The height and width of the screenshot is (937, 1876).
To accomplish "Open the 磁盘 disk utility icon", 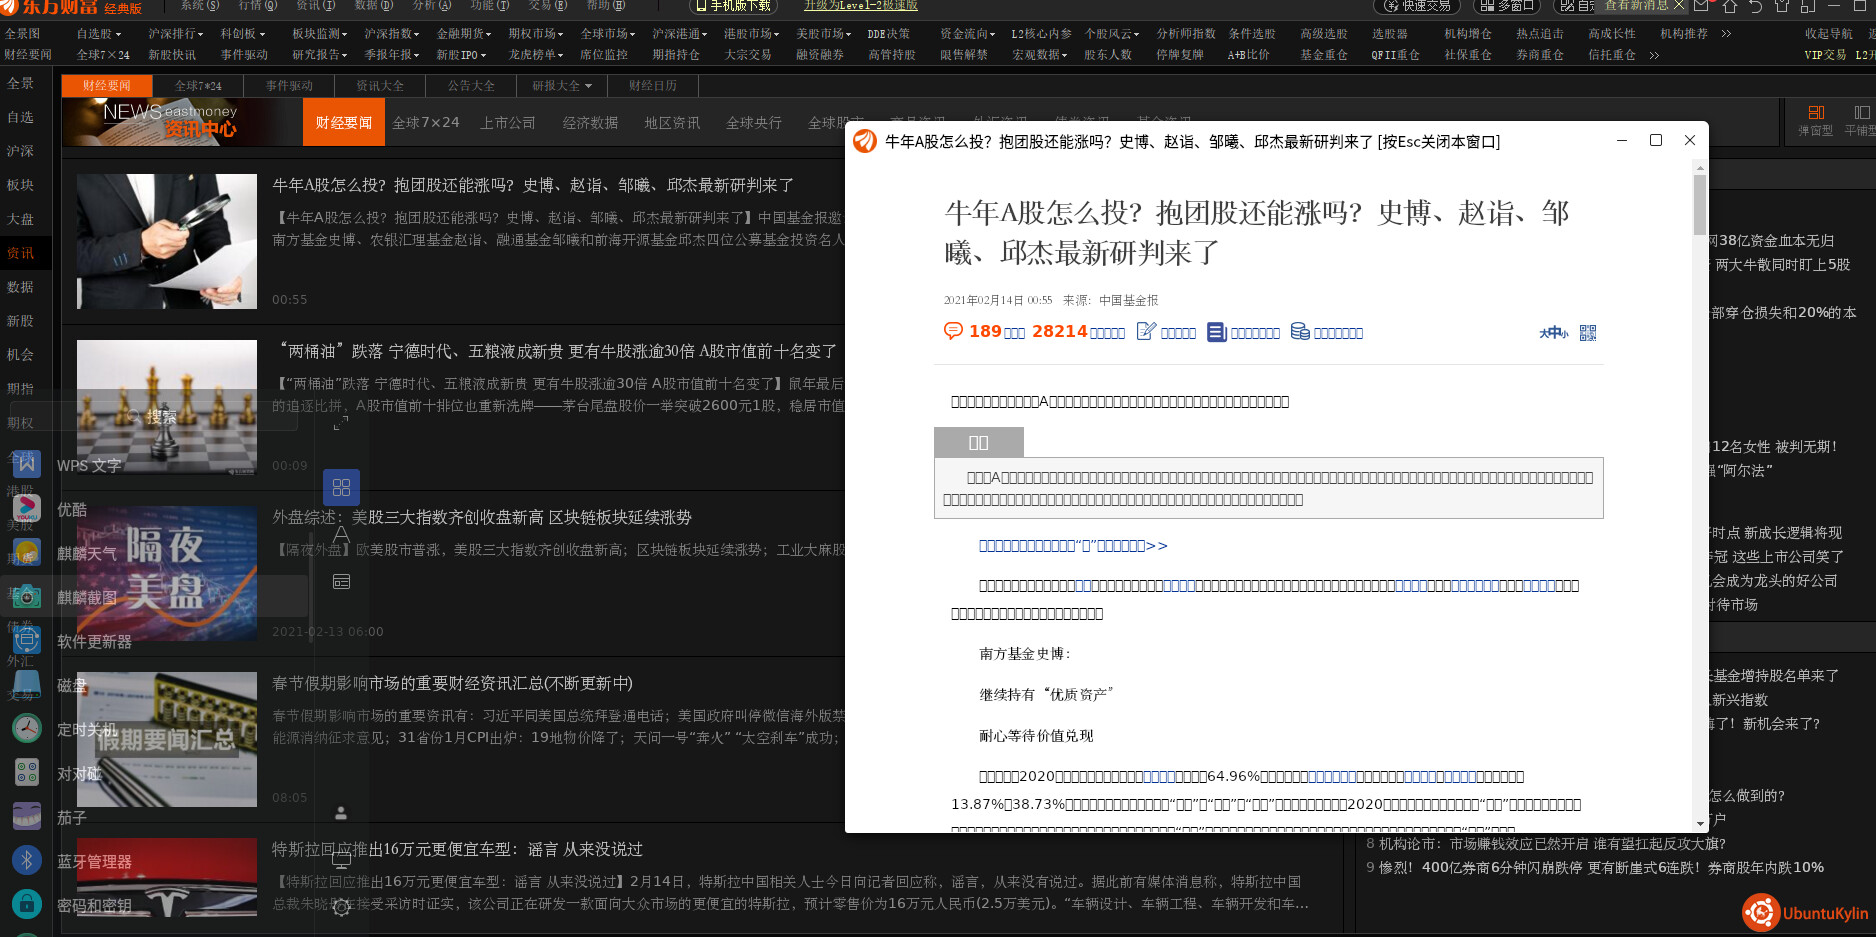I will (x=26, y=685).
